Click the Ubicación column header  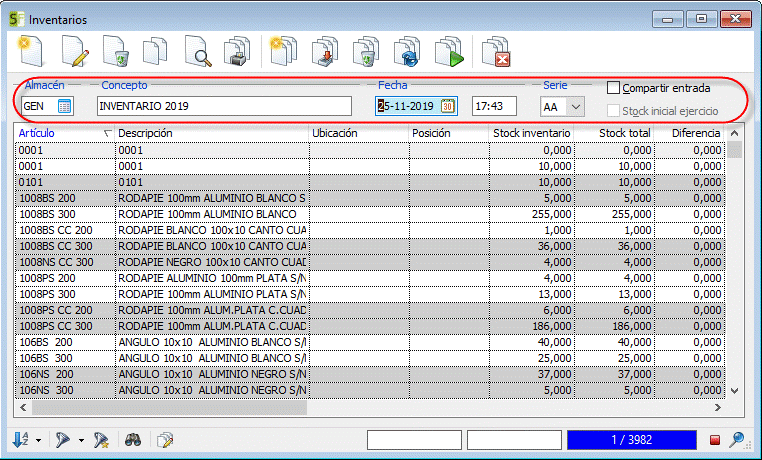[x=359, y=133]
